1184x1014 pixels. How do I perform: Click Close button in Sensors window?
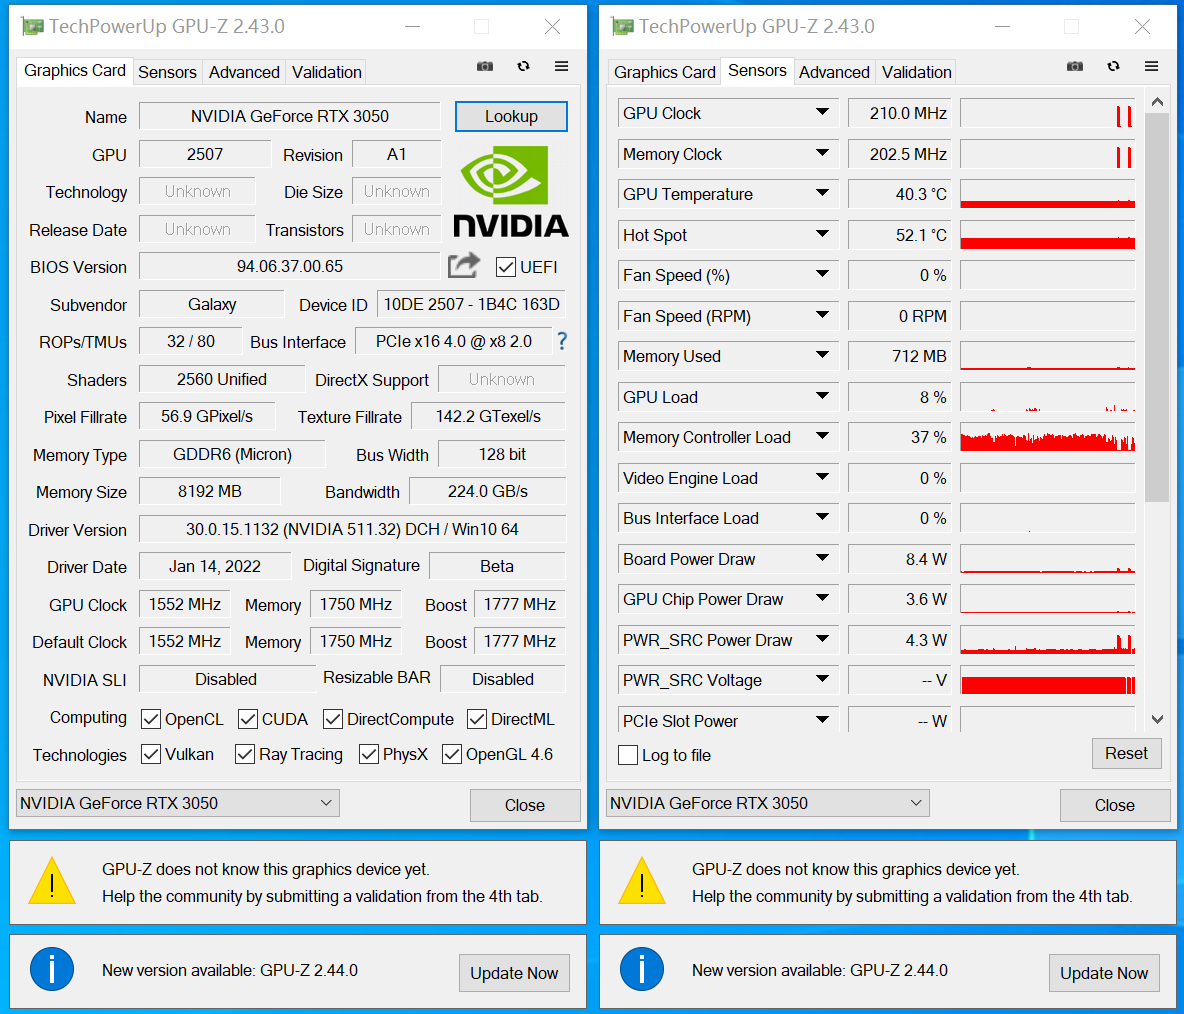pyautogui.click(x=1115, y=806)
